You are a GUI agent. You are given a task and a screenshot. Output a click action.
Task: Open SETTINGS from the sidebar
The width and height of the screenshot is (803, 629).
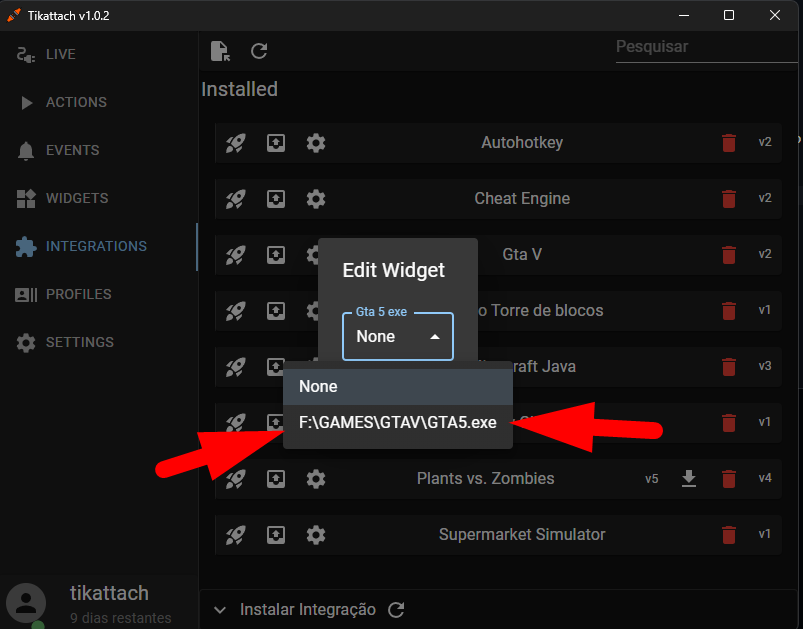pyautogui.click(x=98, y=342)
